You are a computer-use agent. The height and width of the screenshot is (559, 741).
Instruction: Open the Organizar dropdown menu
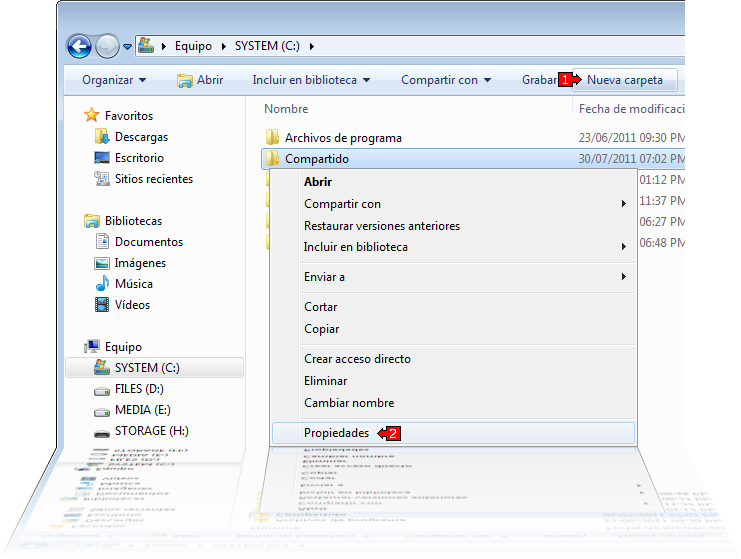coord(114,80)
